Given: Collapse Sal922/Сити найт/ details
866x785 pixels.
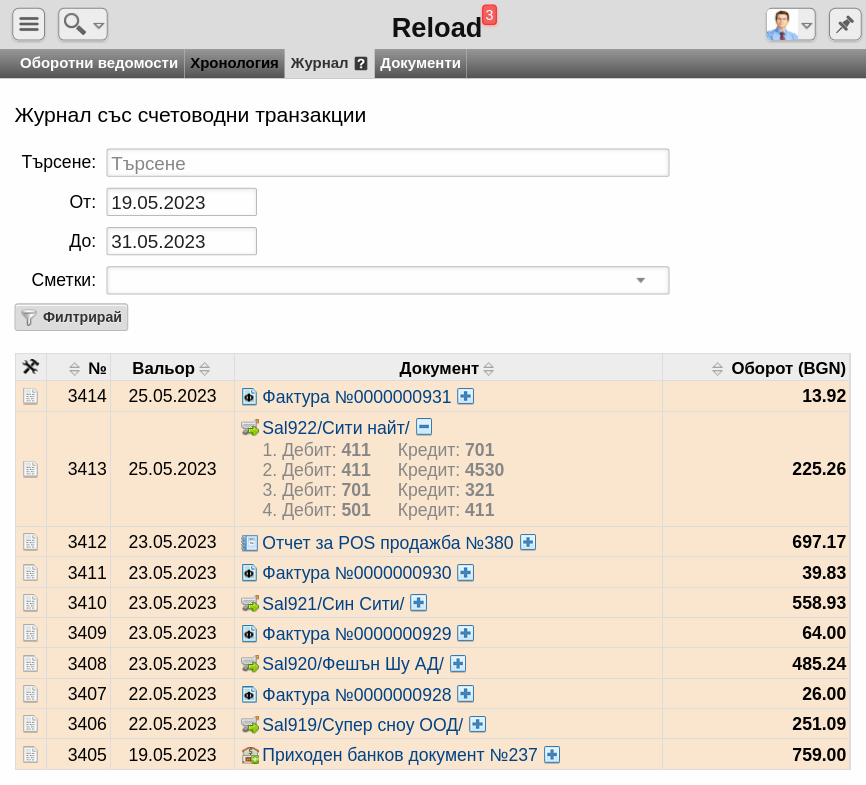Looking at the screenshot, I should tap(424, 426).
